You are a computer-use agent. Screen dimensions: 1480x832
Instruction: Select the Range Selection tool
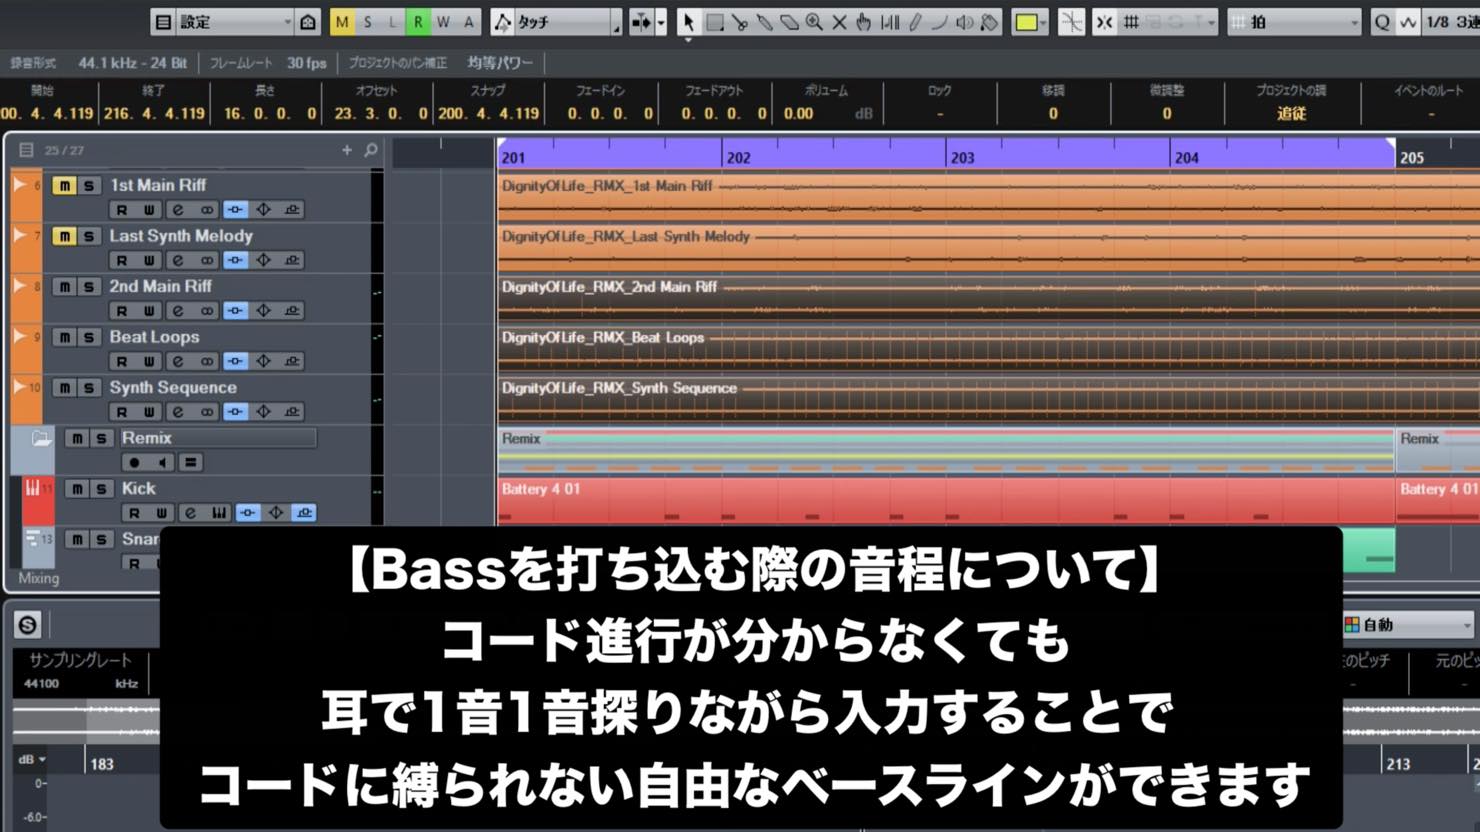pyautogui.click(x=715, y=22)
